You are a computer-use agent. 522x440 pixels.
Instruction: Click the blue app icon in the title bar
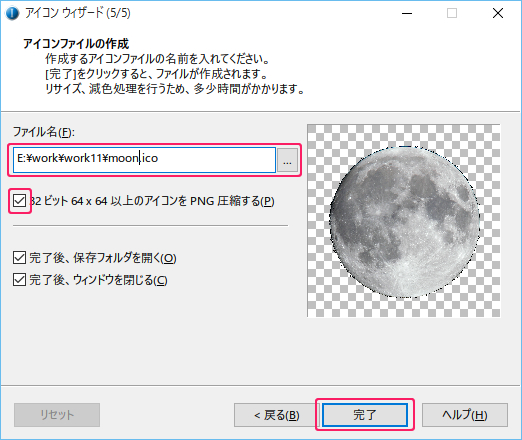pyautogui.click(x=12, y=13)
